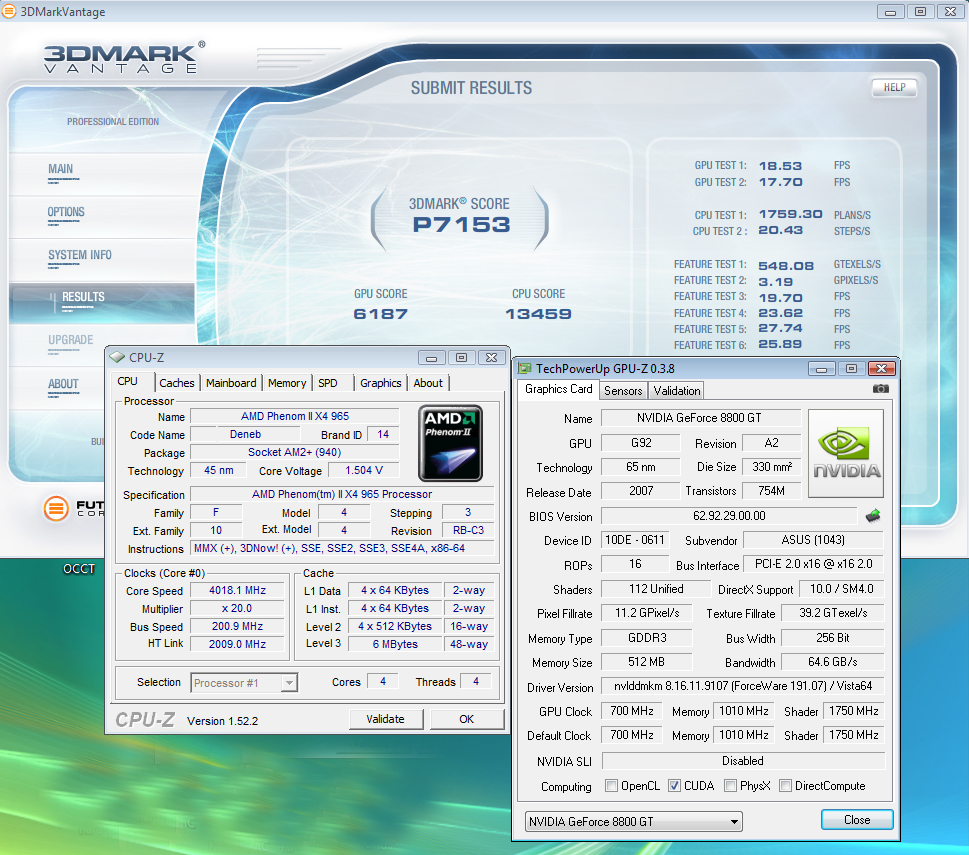969x855 pixels.
Task: Click the NVIDIA SLI field showing Disabled
Action: (743, 761)
